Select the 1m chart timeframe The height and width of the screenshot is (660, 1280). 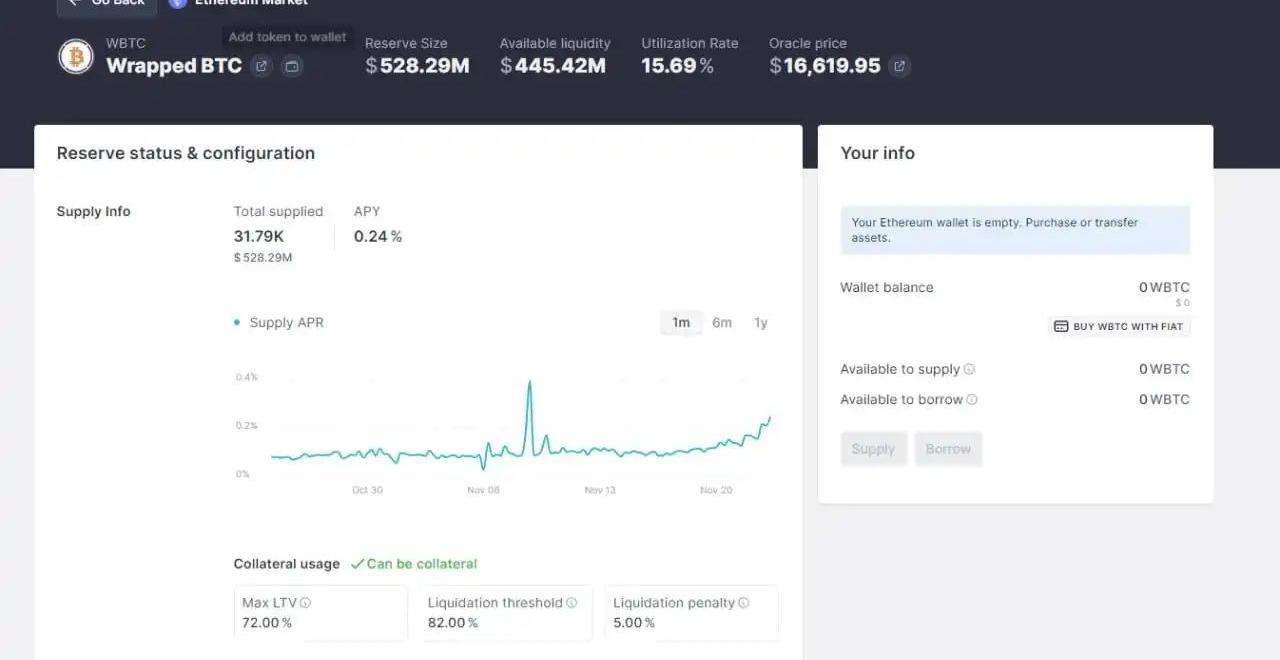[681, 323]
